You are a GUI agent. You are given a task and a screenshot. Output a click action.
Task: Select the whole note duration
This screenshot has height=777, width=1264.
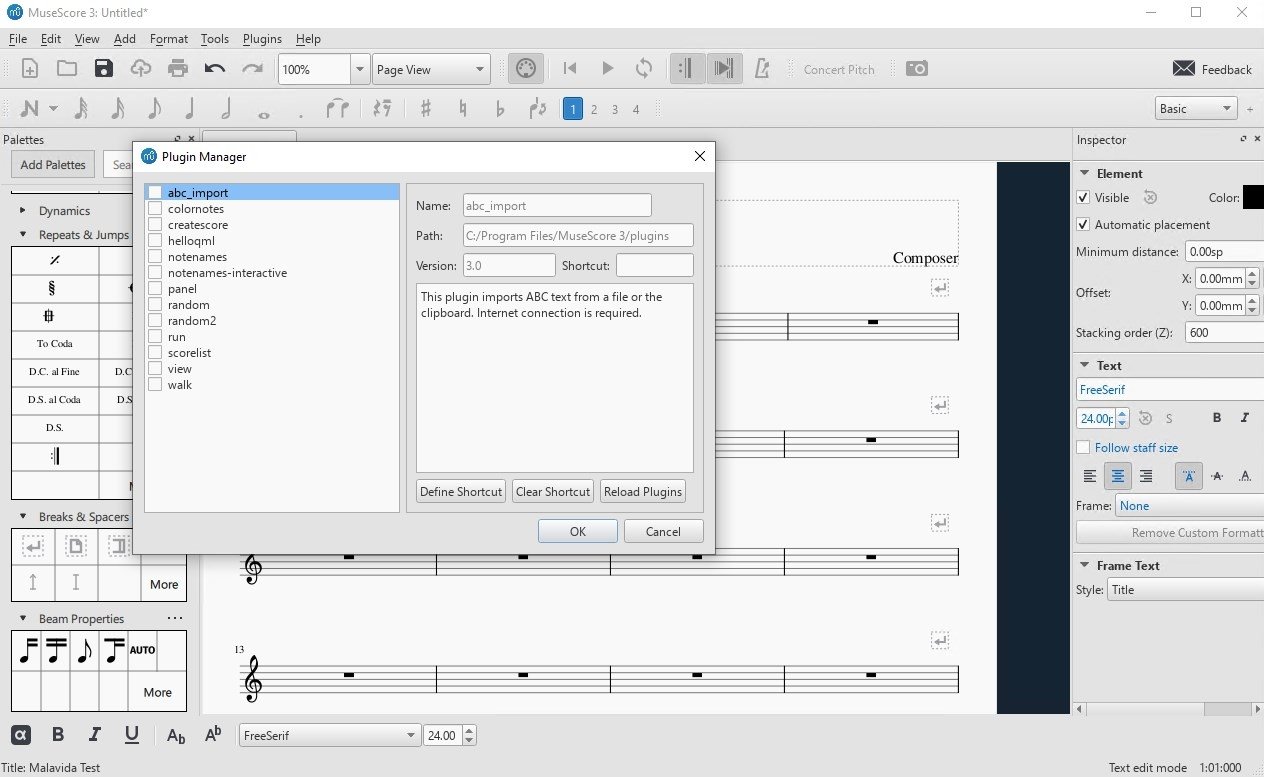[x=263, y=113]
